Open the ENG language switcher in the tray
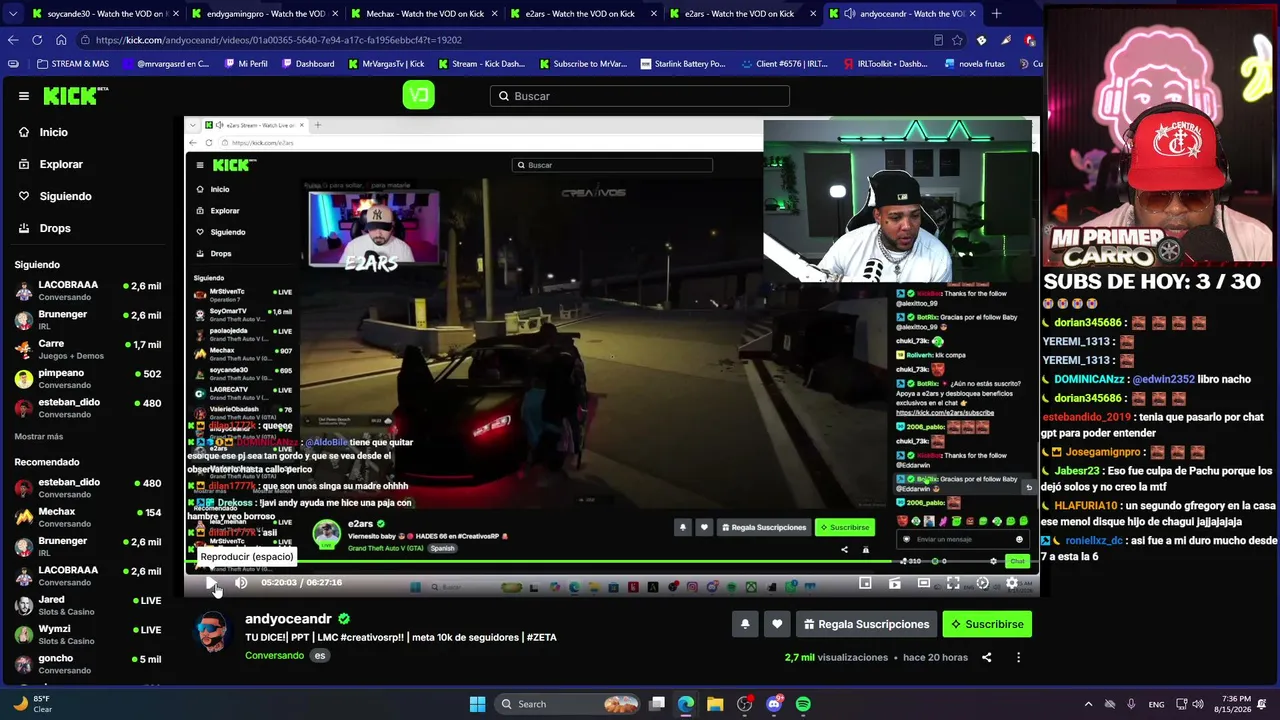 pyautogui.click(x=1156, y=704)
